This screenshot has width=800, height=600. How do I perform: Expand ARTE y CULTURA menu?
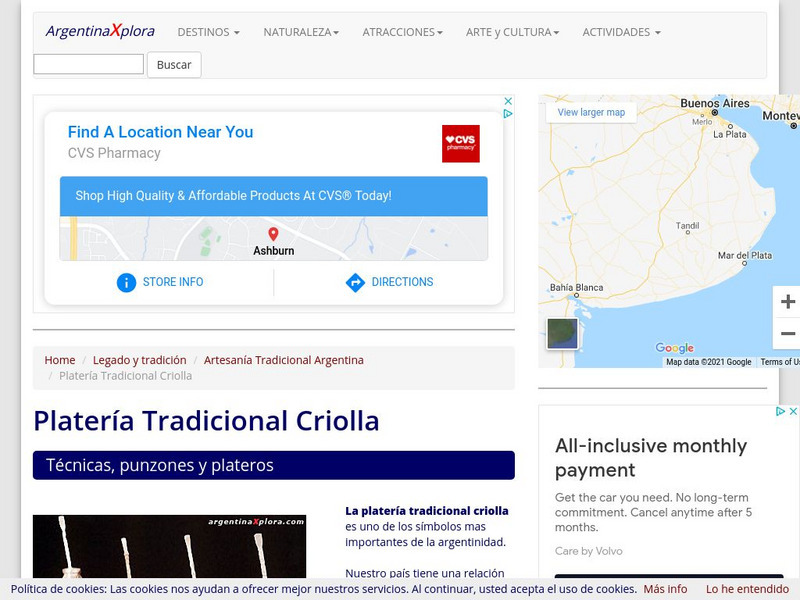tap(512, 32)
